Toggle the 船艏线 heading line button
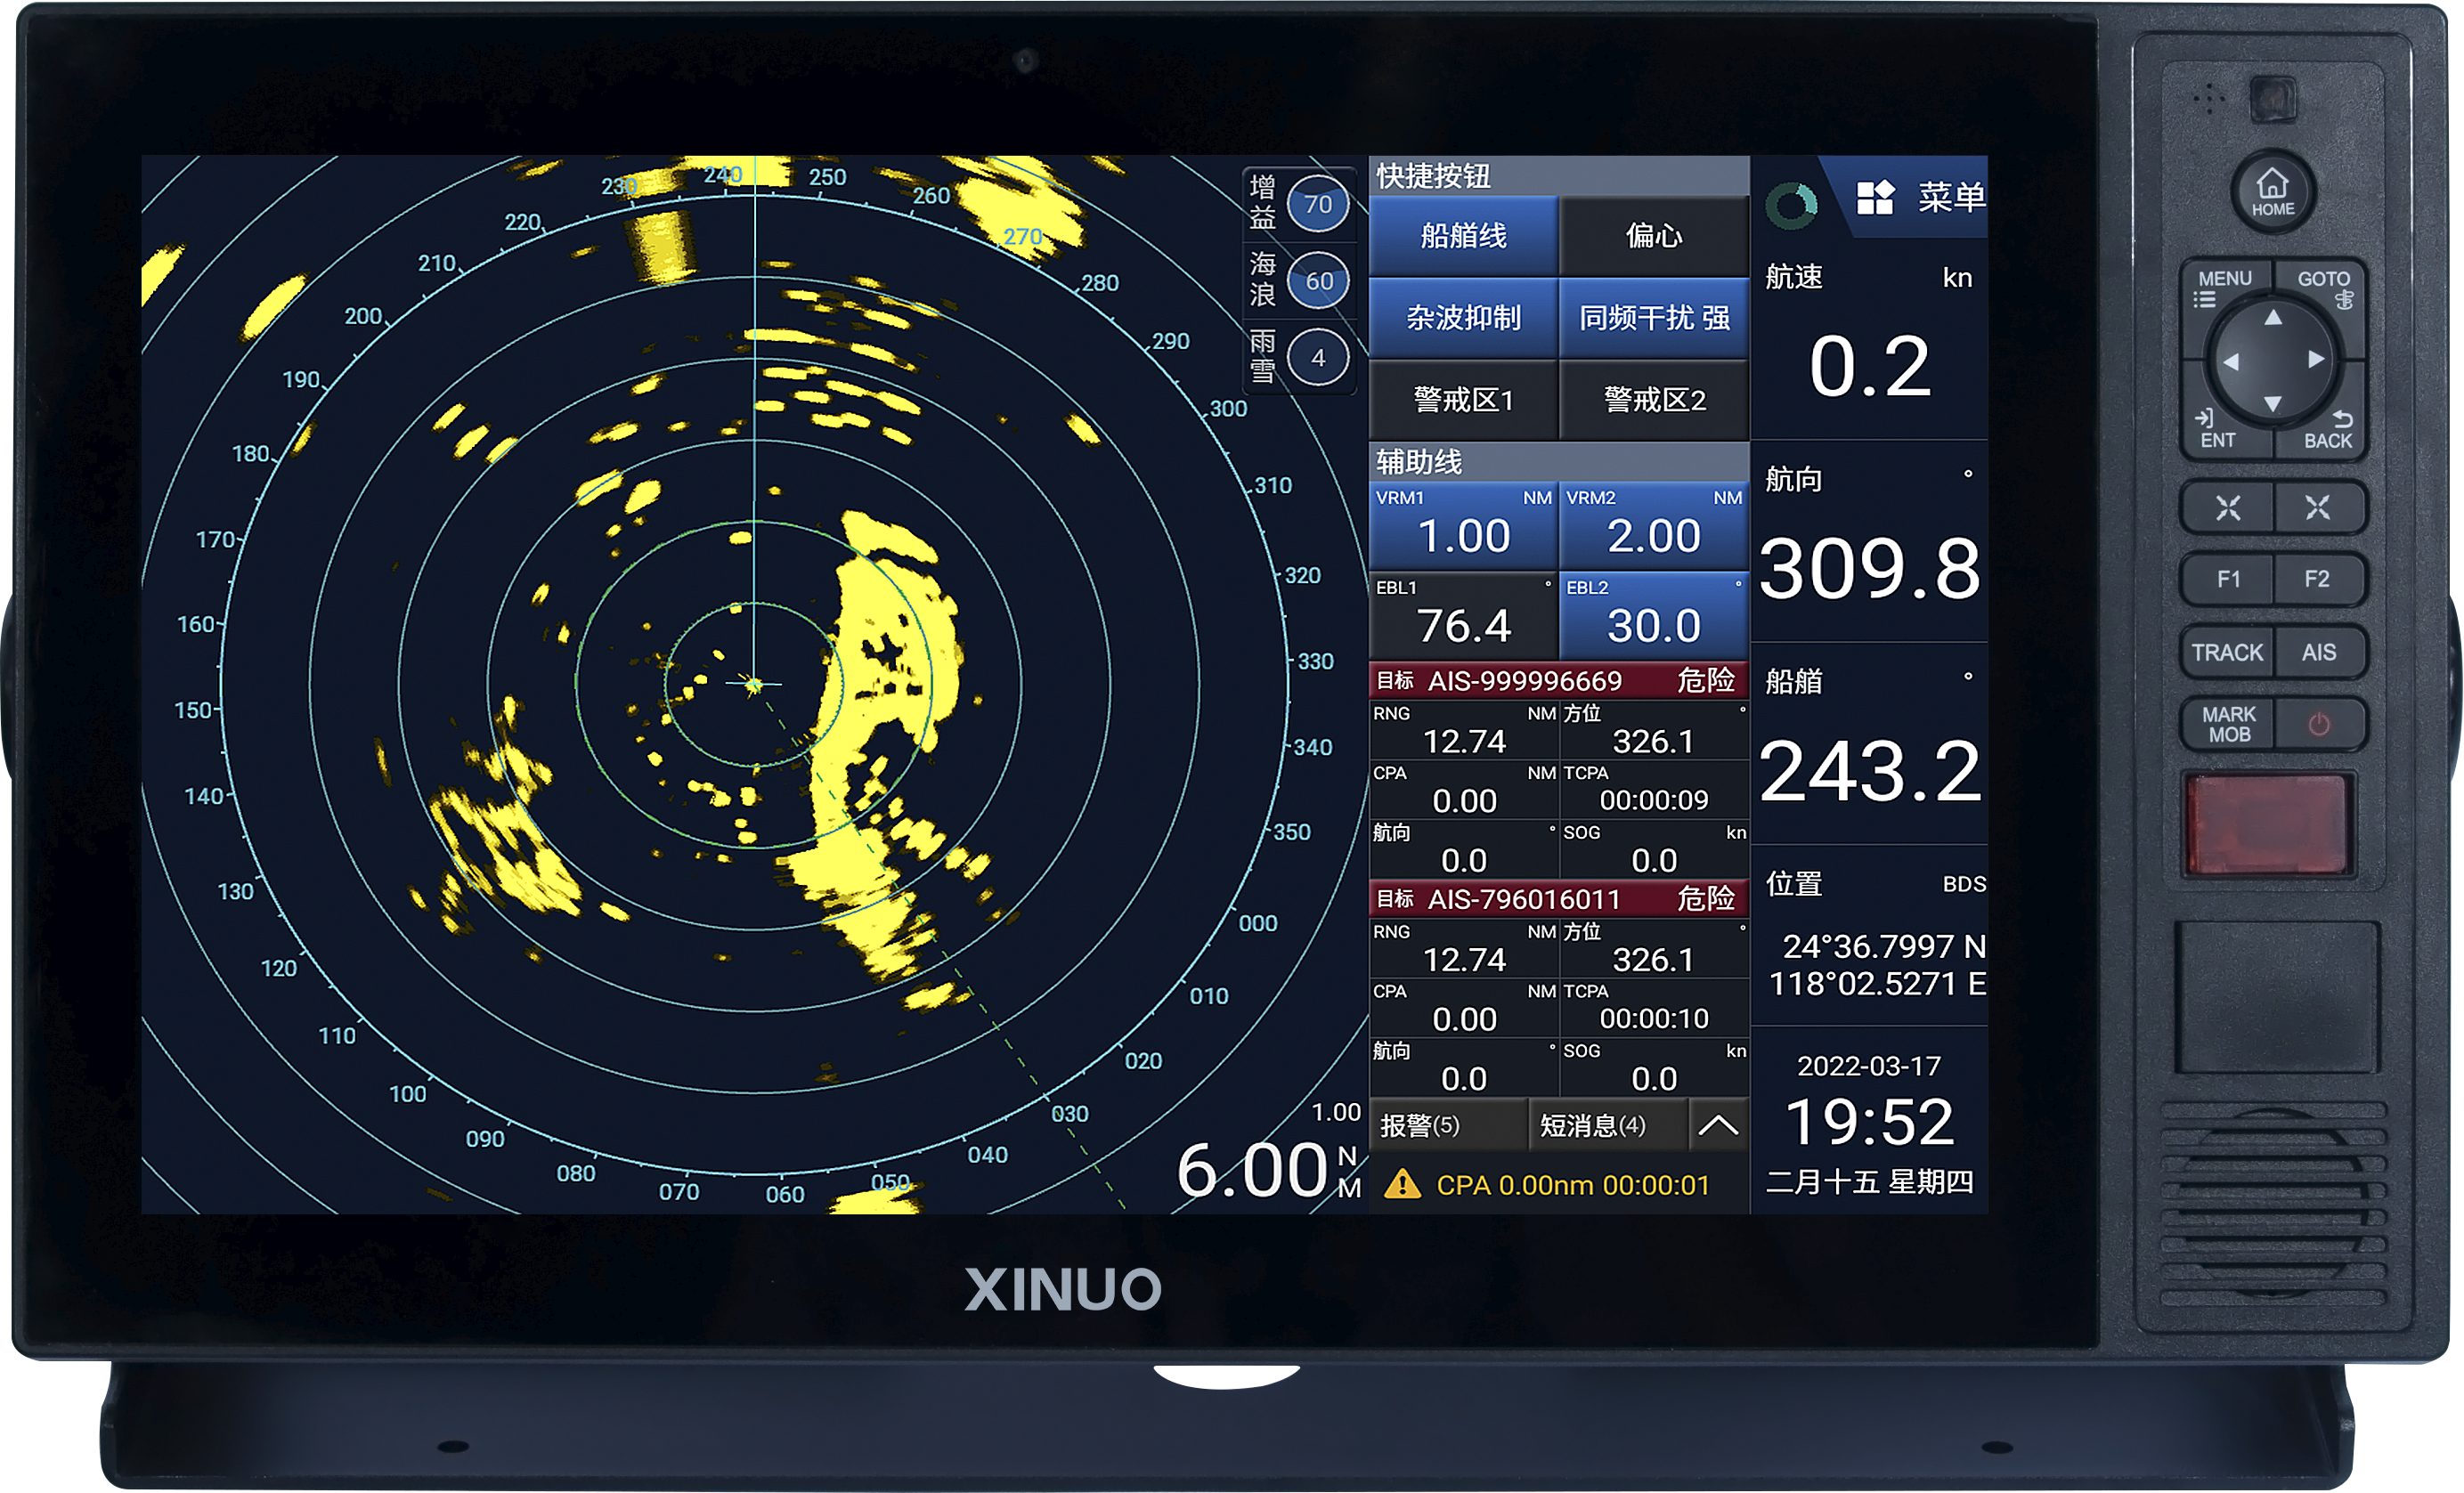This screenshot has width=2464, height=1493. tap(1463, 236)
